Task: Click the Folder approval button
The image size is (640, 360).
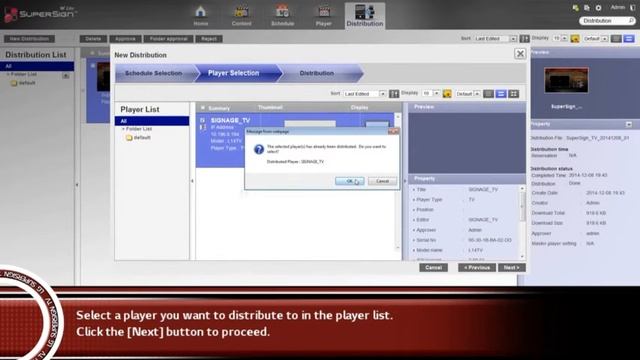Action: (169, 39)
